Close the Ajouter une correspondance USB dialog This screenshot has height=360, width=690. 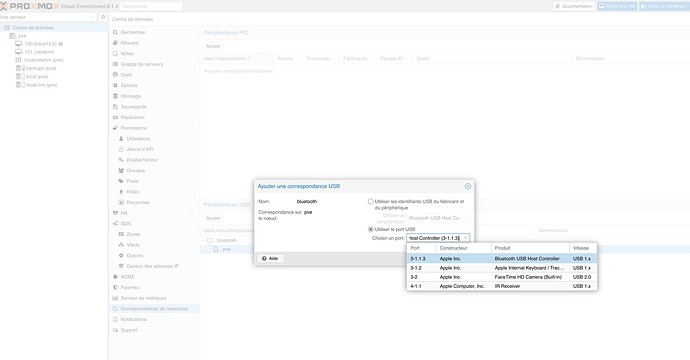point(468,186)
